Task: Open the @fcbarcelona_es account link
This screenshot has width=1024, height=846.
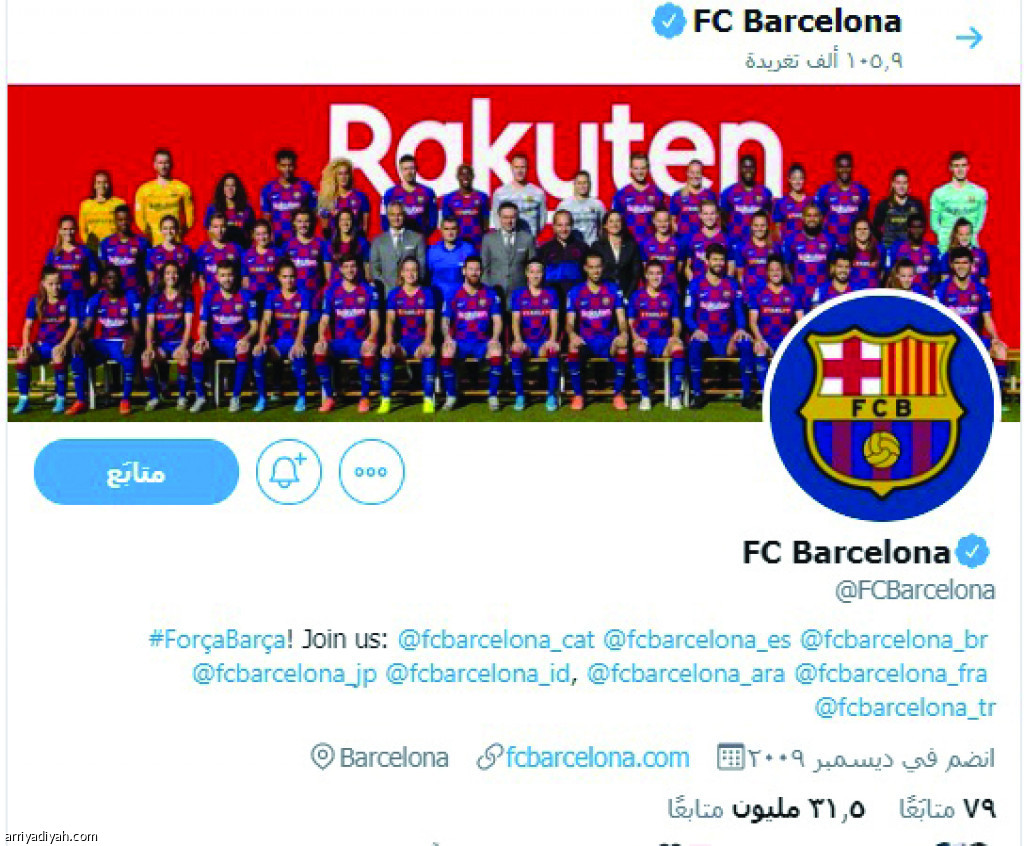Action: click(697, 640)
